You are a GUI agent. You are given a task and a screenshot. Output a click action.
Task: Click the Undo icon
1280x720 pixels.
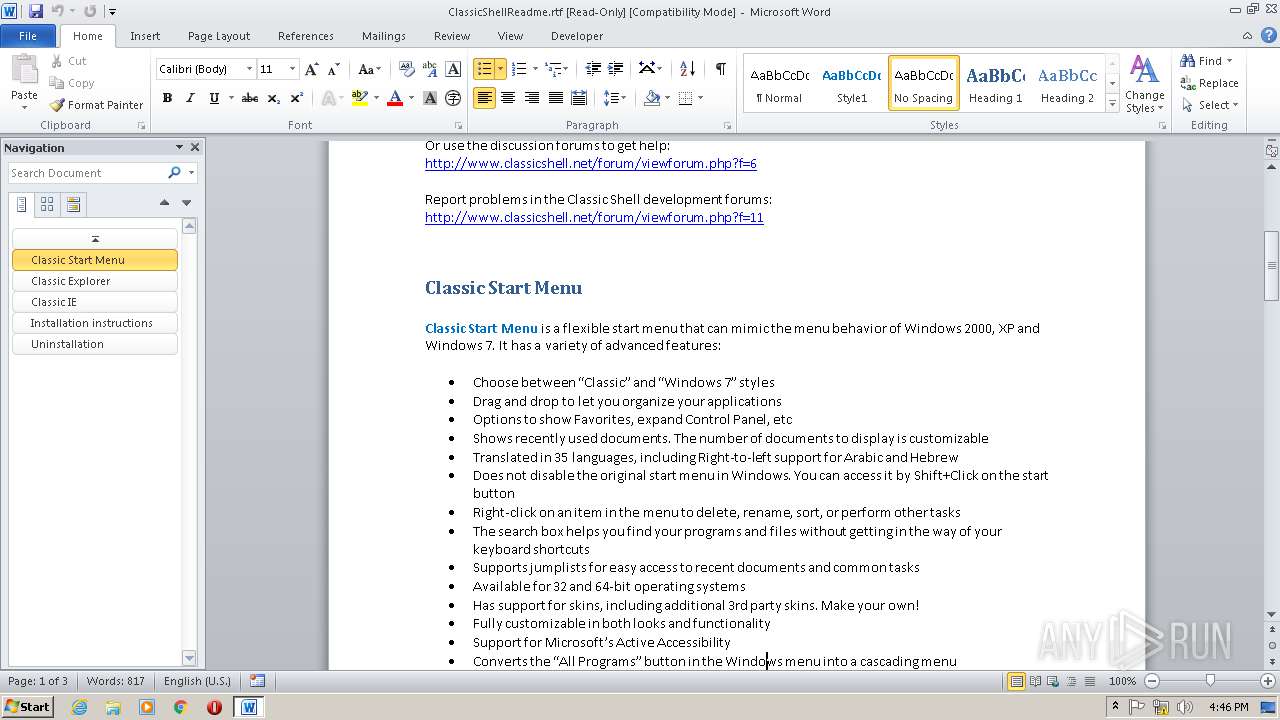pyautogui.click(x=58, y=11)
